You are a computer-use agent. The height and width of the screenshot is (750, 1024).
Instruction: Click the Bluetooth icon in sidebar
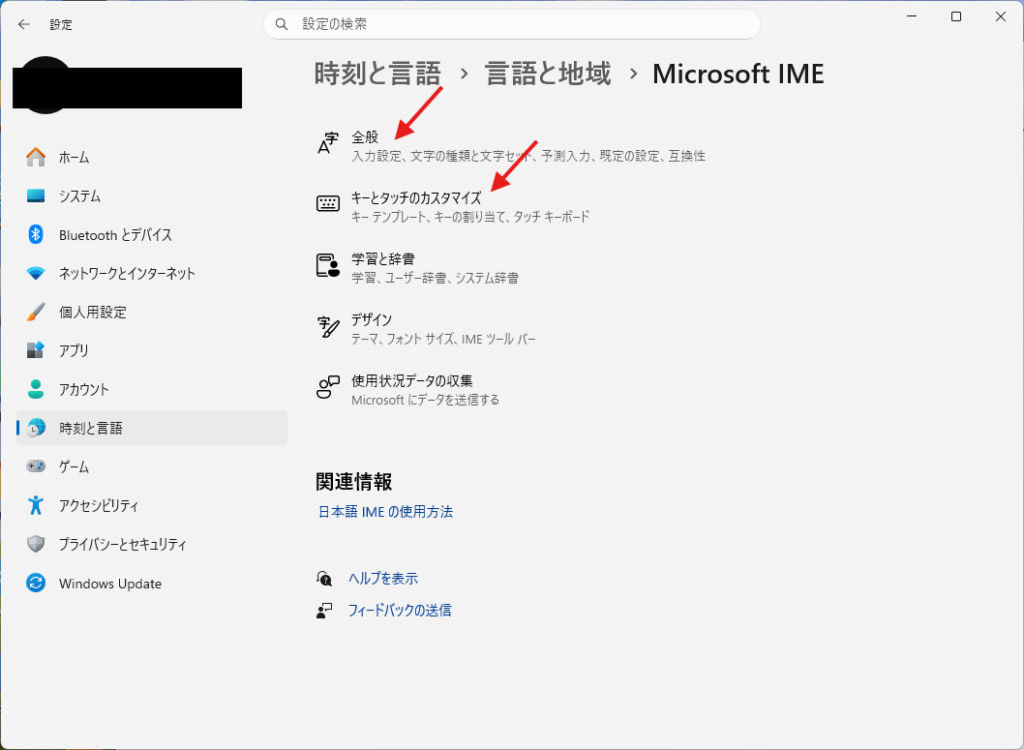[x=36, y=234]
